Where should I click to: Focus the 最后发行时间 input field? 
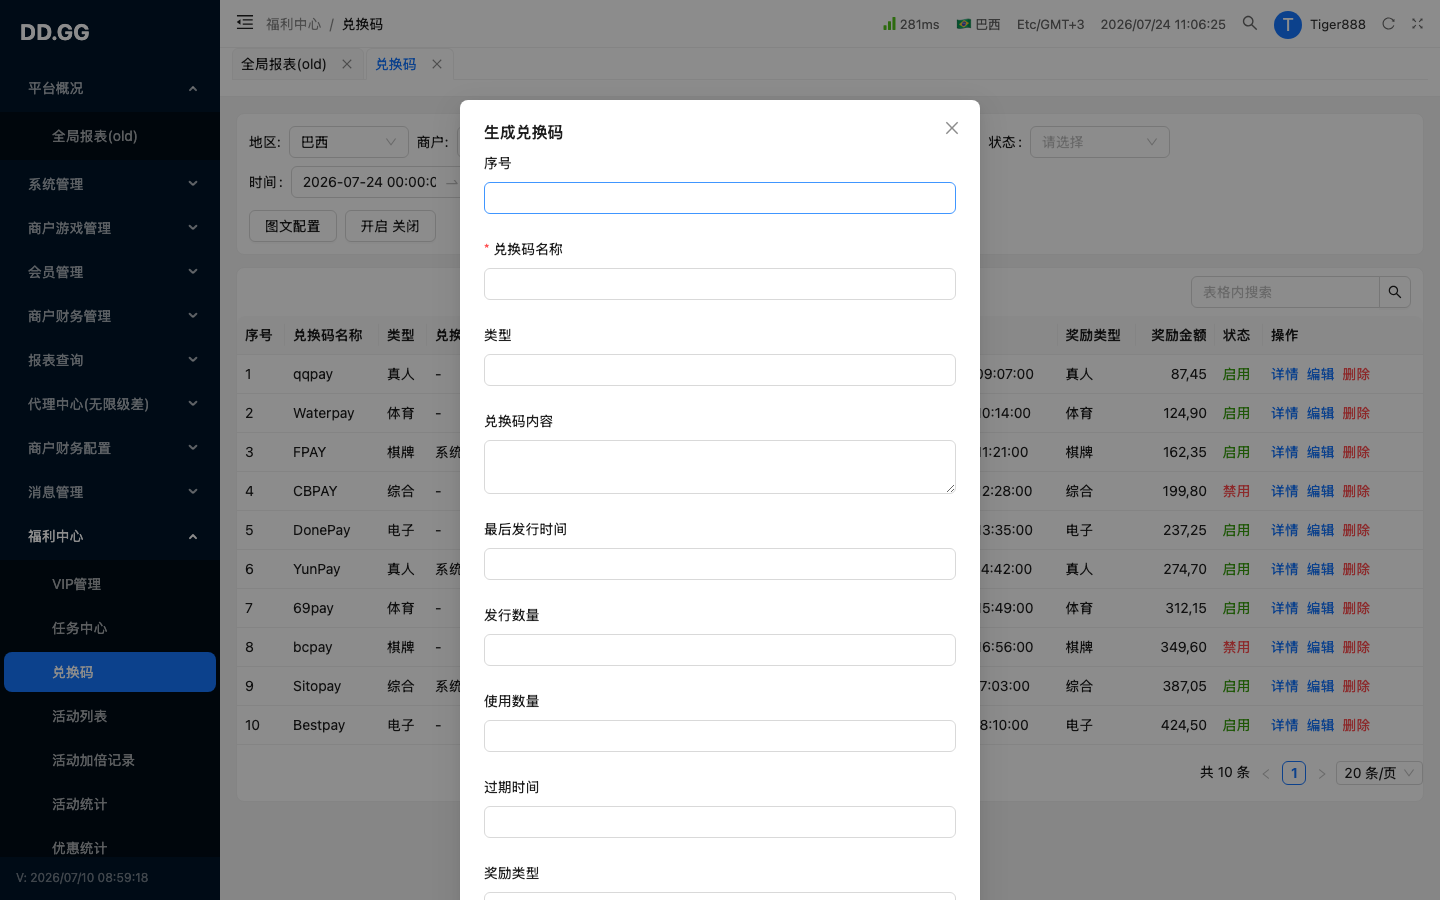pos(720,564)
